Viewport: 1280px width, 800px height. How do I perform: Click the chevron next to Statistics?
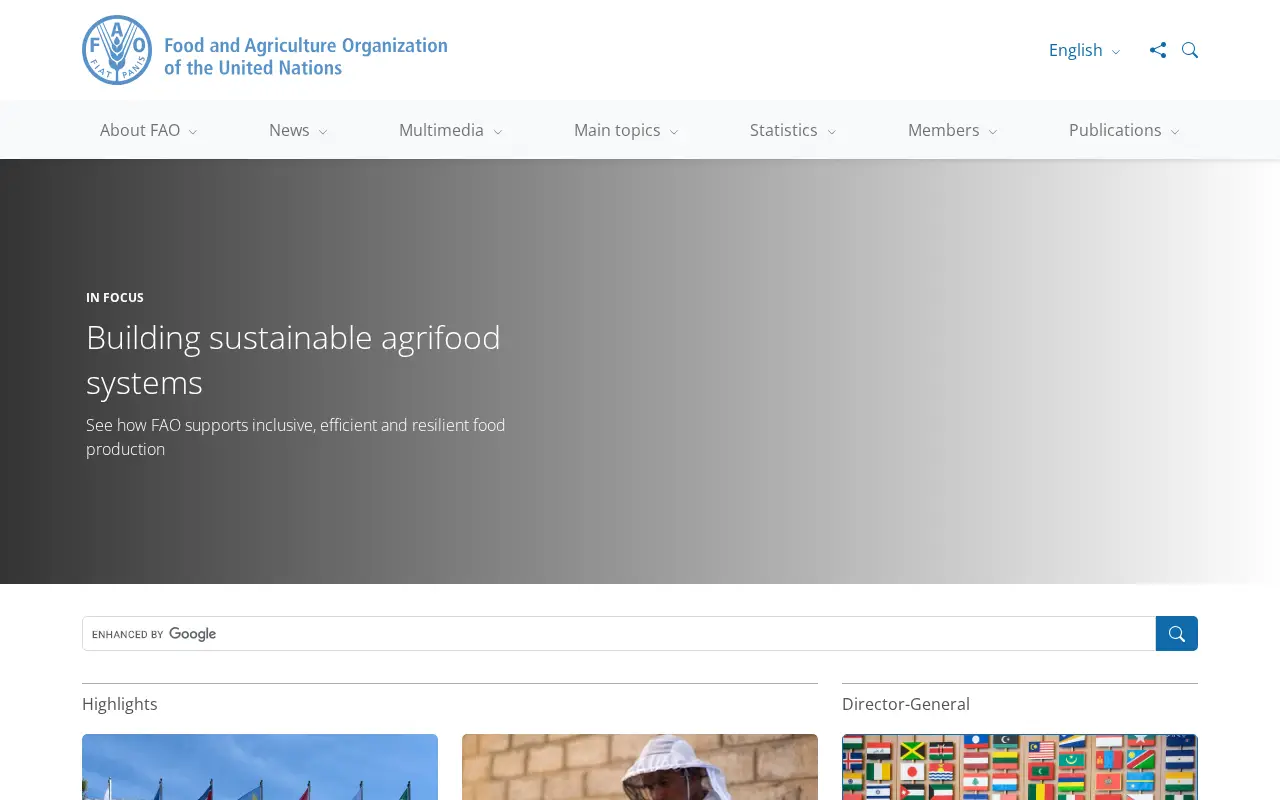click(x=832, y=132)
